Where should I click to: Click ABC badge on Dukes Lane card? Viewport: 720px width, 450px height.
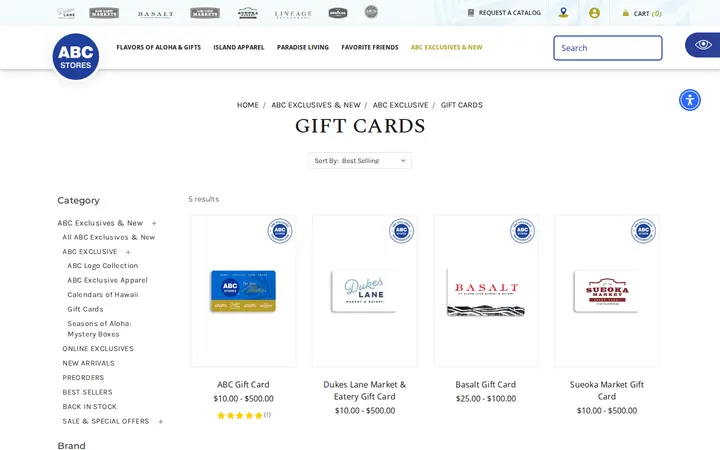[x=401, y=231]
